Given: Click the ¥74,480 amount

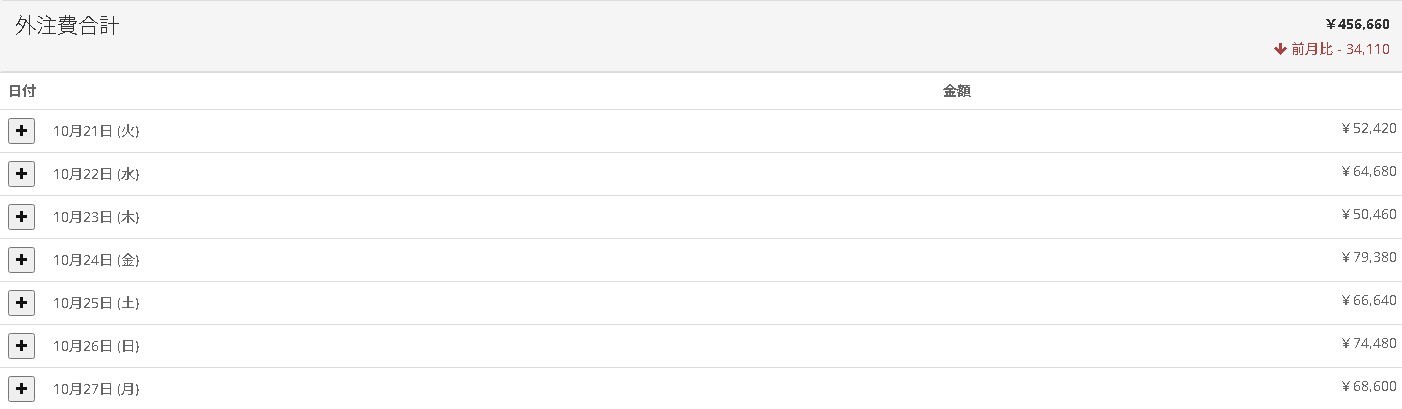Looking at the screenshot, I should [1368, 344].
